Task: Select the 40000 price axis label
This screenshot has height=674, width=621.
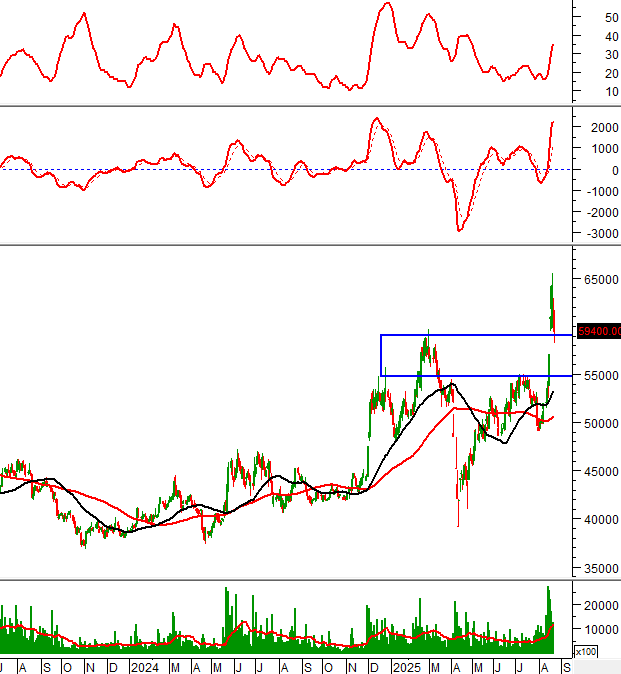Action: coord(601,520)
